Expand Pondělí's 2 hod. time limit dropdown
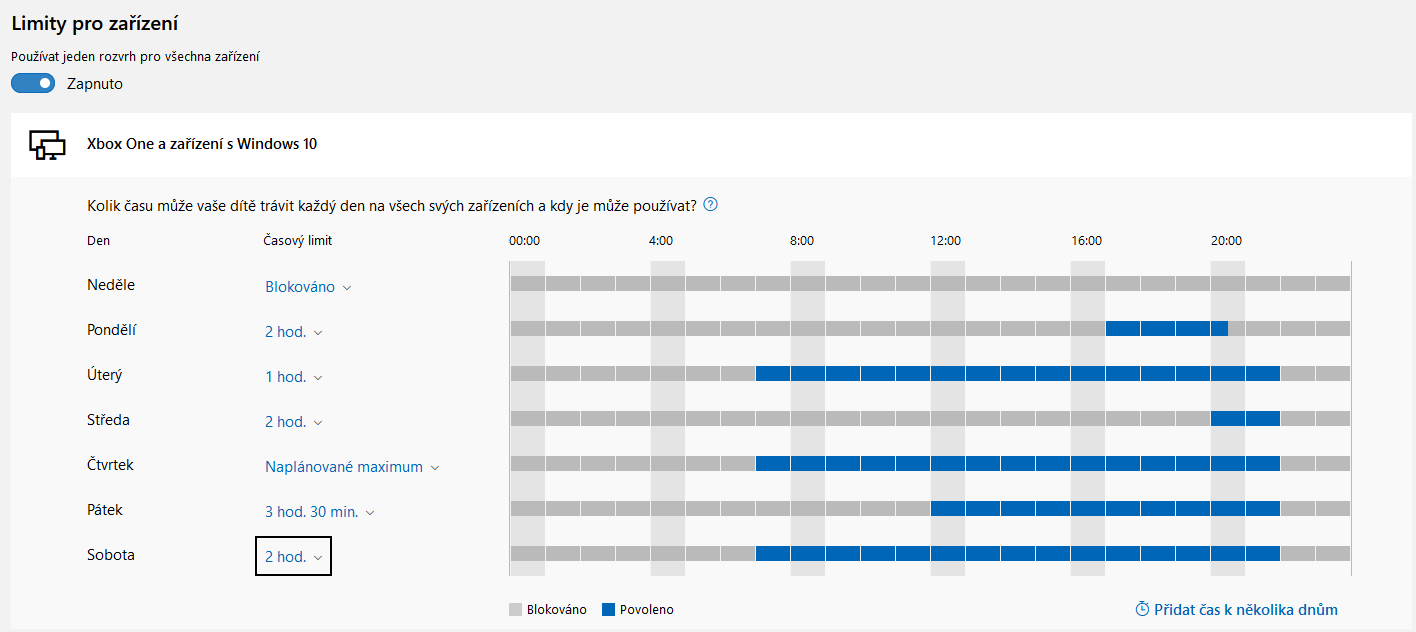Viewport: 1416px width, 632px height. click(x=293, y=332)
